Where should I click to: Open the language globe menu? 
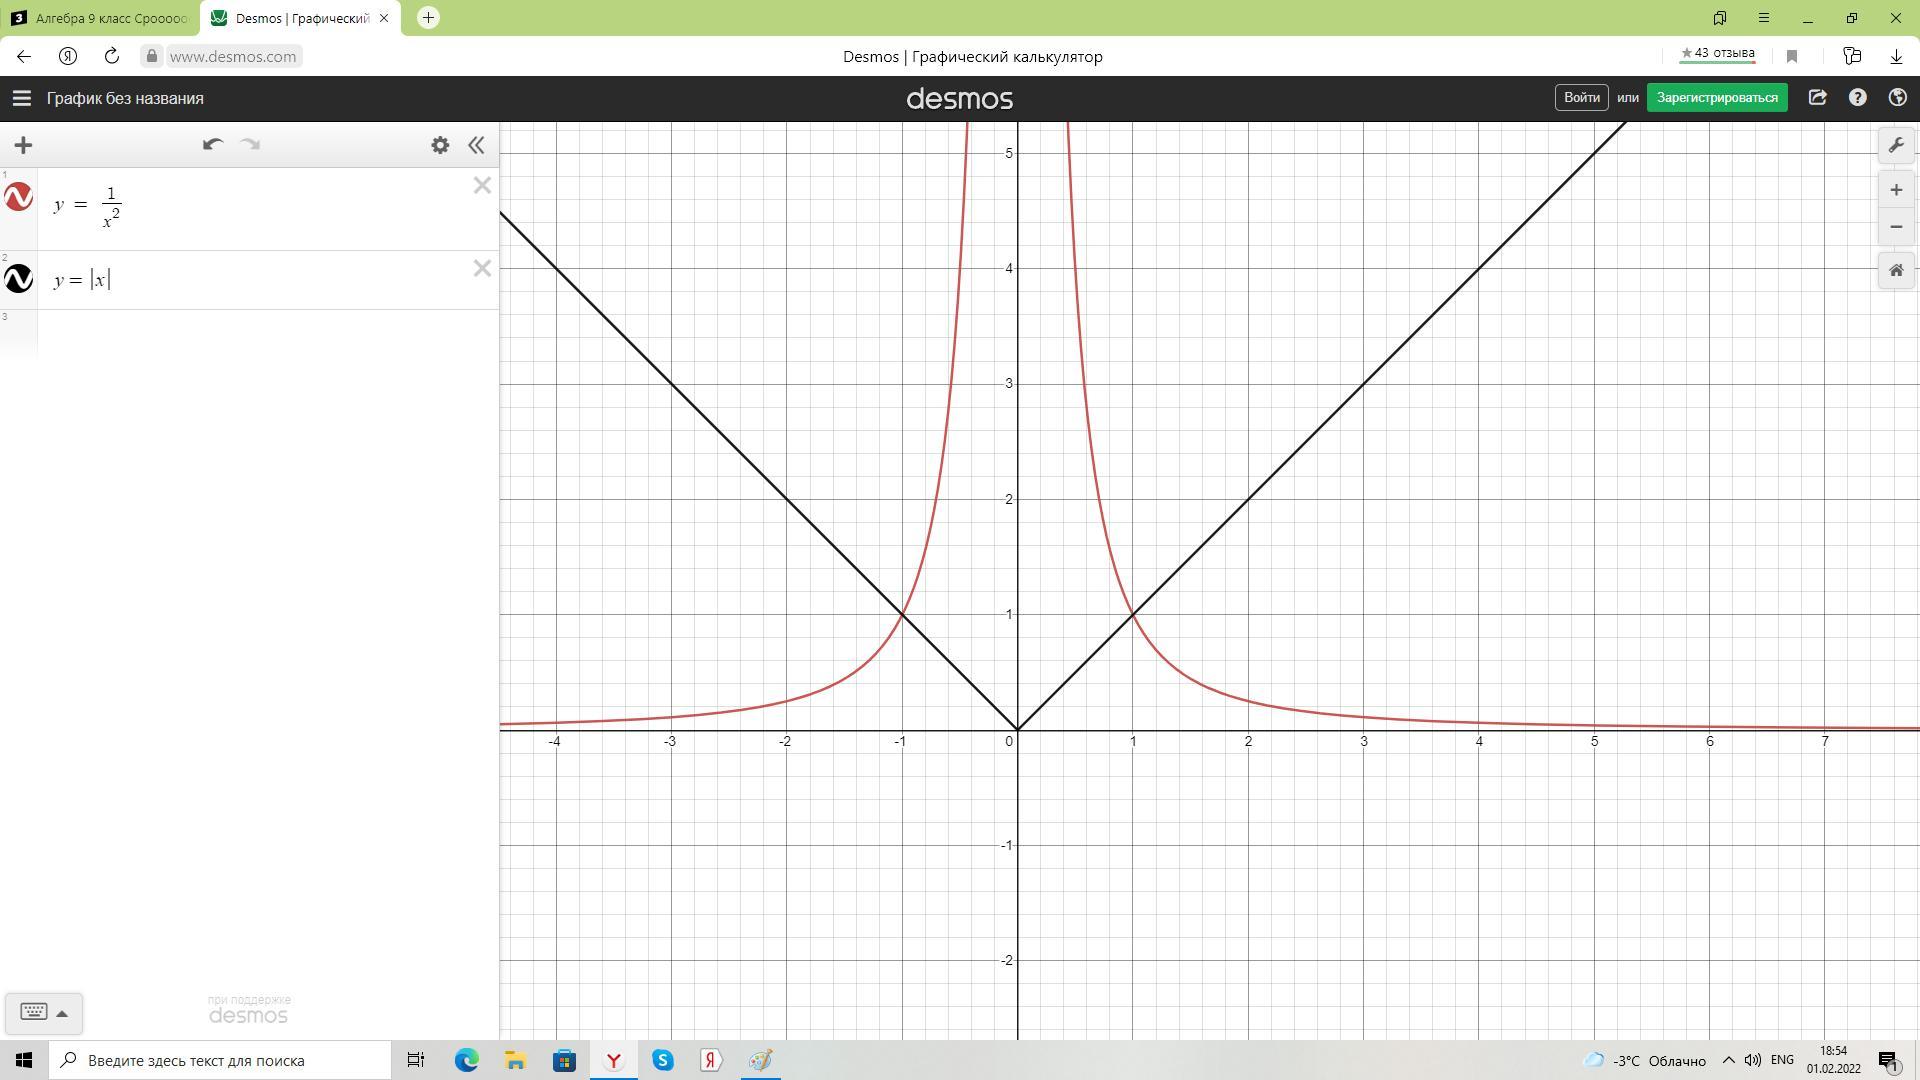click(x=1897, y=98)
